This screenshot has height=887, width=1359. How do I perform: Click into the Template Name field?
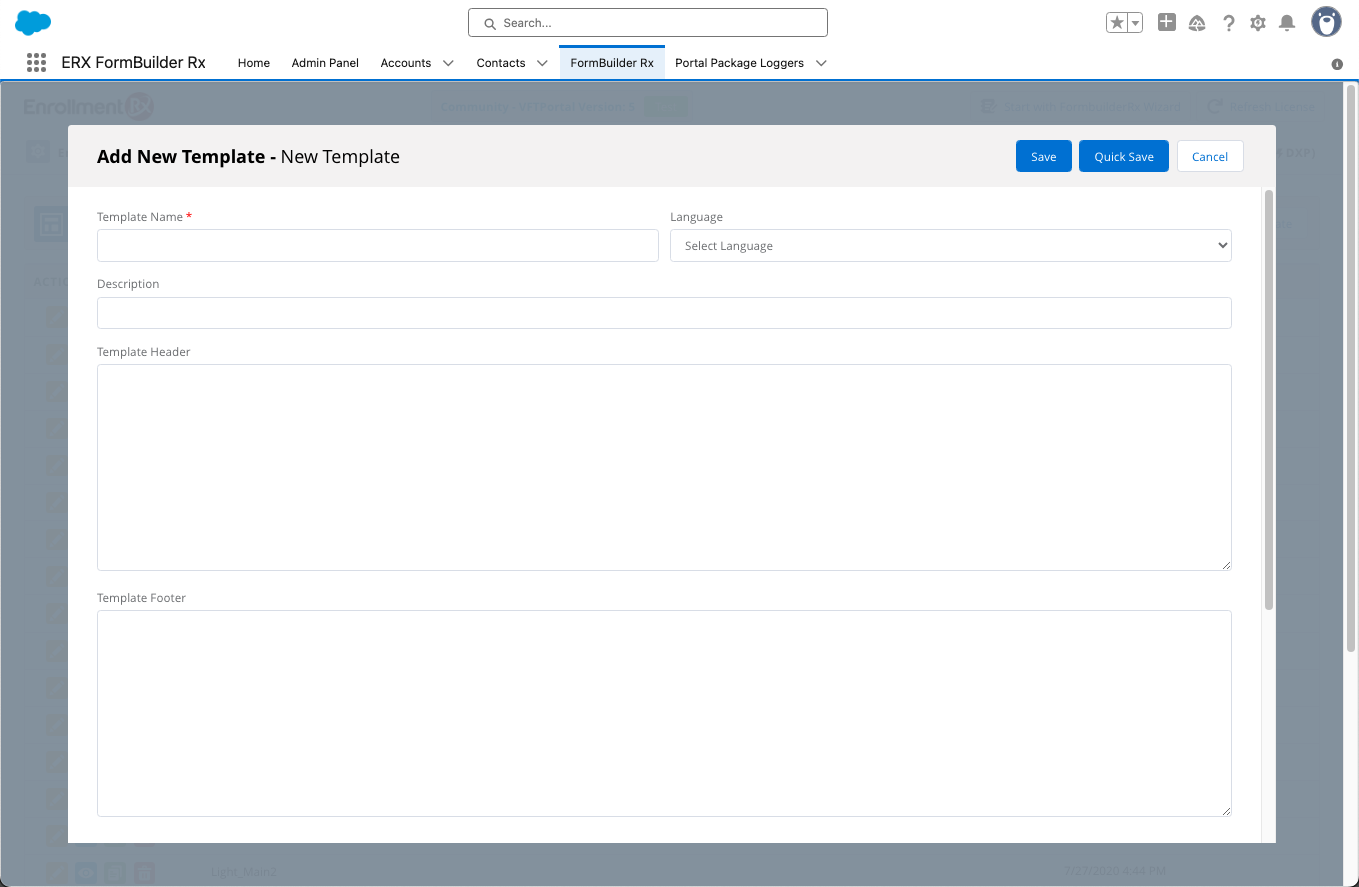(377, 246)
